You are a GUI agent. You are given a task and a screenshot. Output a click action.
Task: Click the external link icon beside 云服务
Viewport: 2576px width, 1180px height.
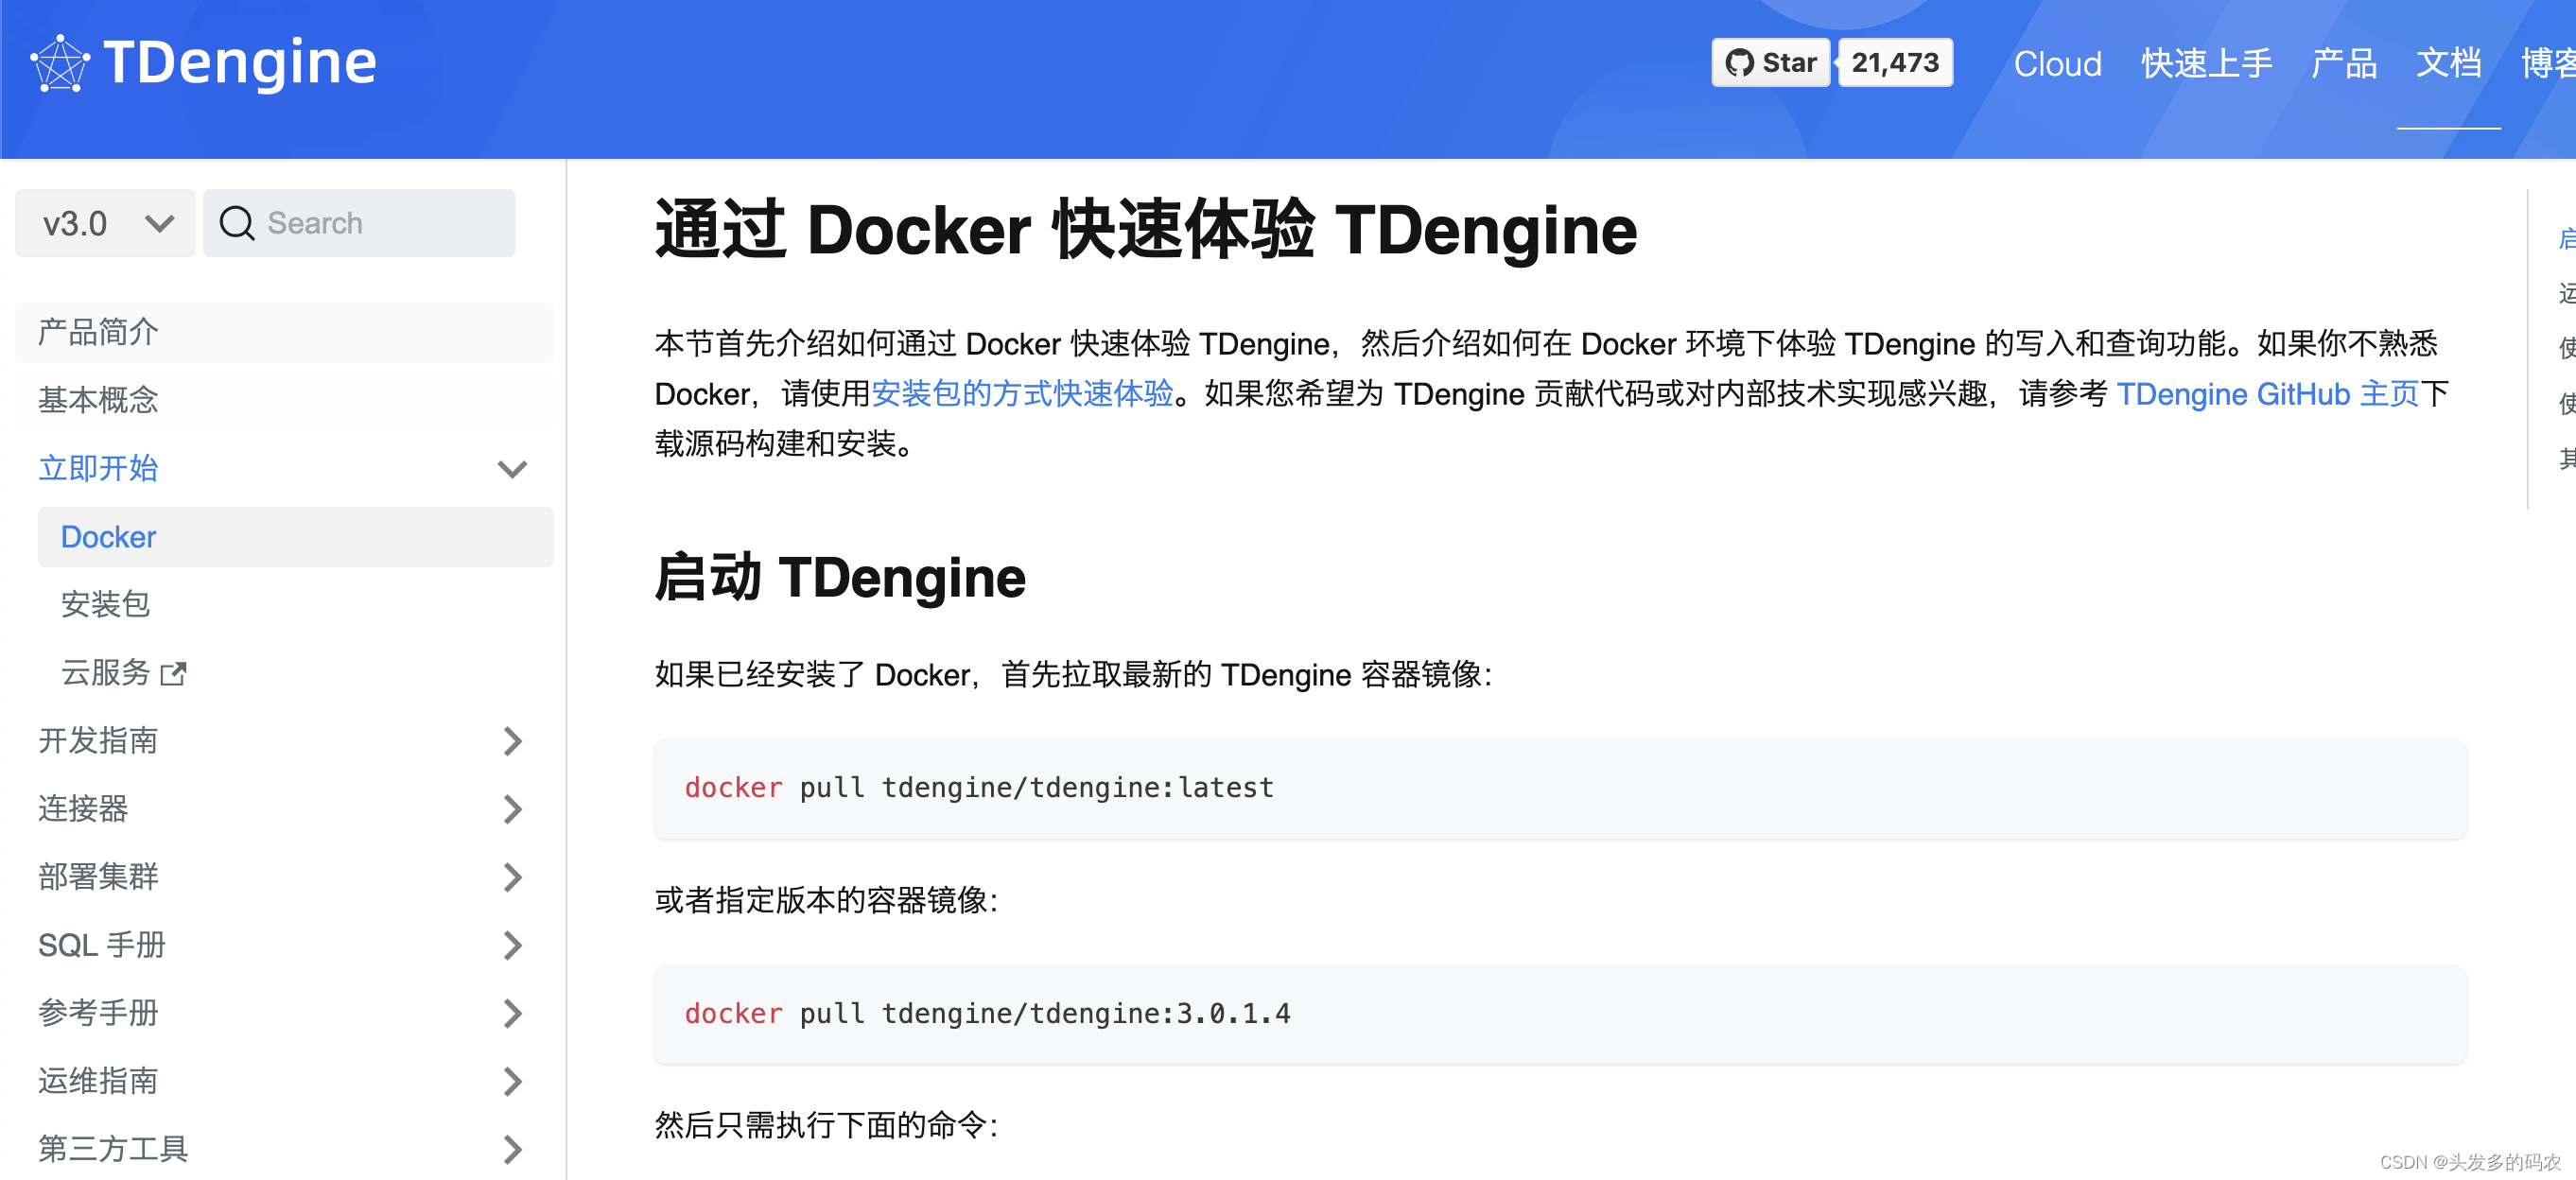click(173, 673)
